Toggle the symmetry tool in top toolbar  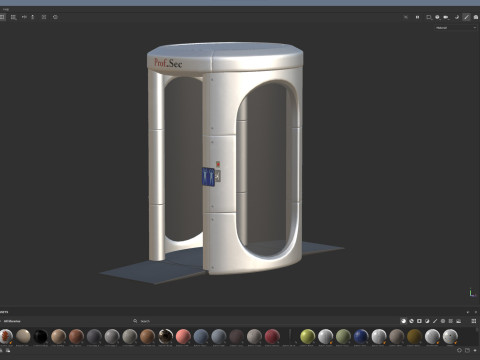24,17
